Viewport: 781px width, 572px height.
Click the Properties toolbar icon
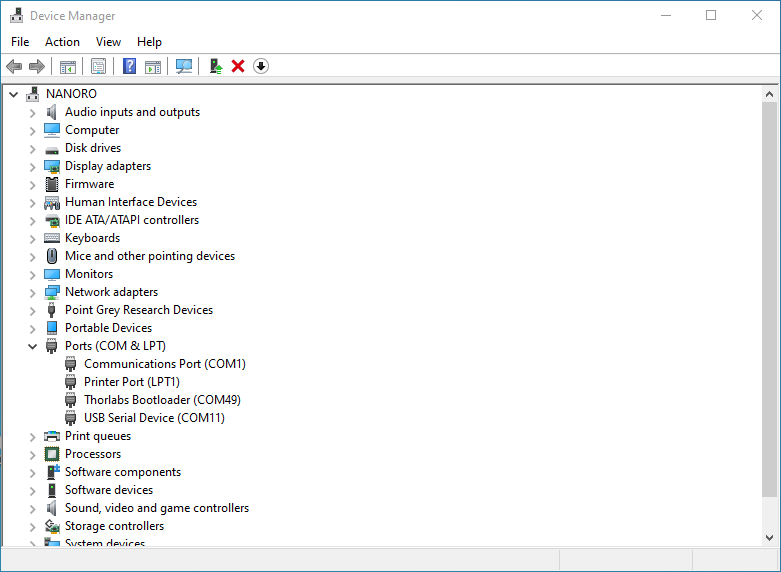[x=98, y=66]
